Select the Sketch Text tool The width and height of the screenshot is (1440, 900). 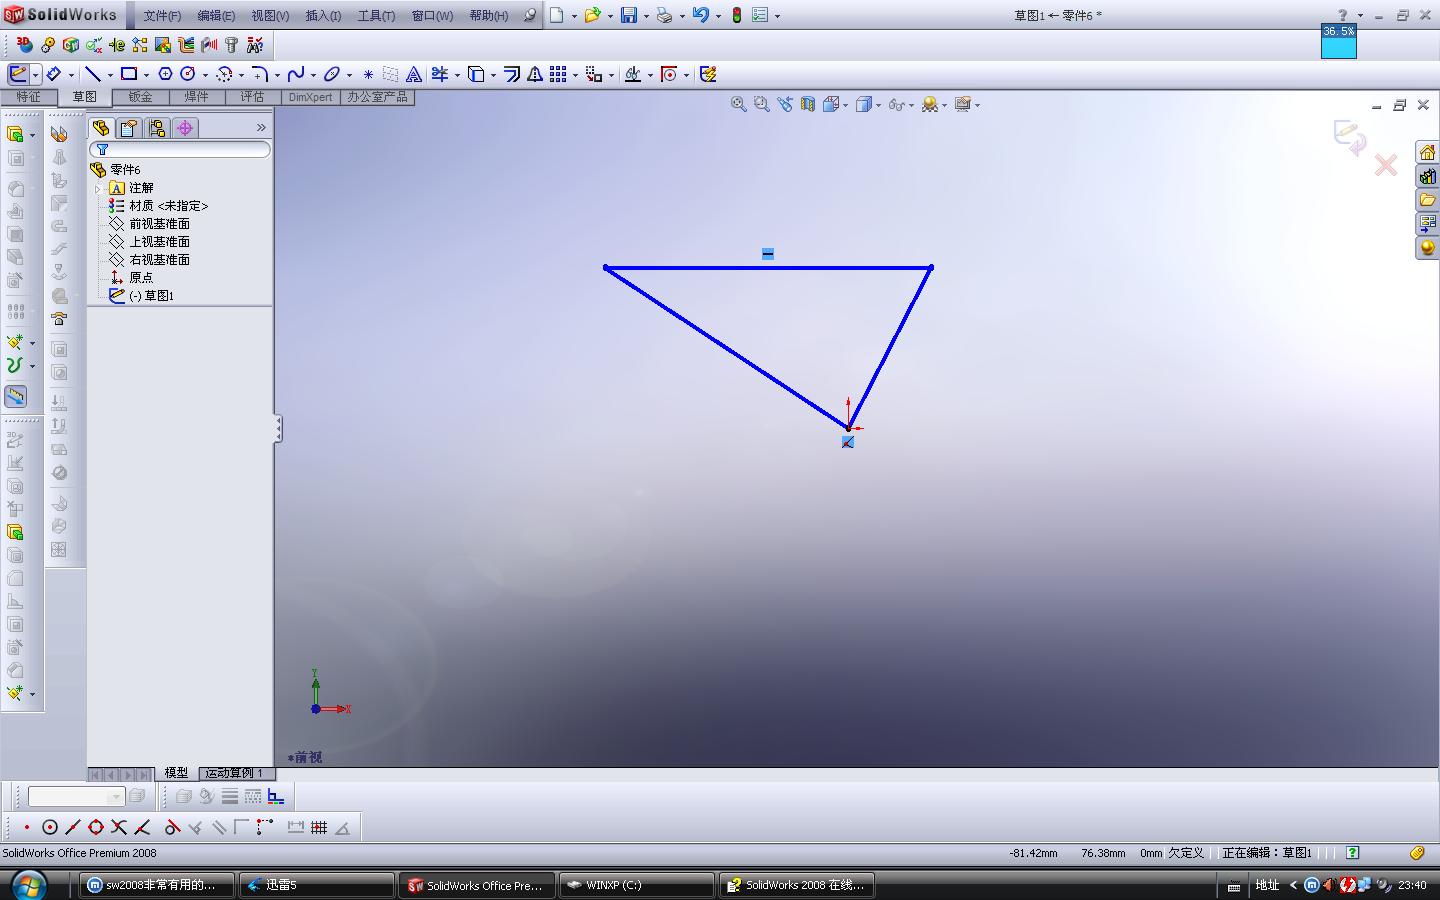click(x=413, y=74)
